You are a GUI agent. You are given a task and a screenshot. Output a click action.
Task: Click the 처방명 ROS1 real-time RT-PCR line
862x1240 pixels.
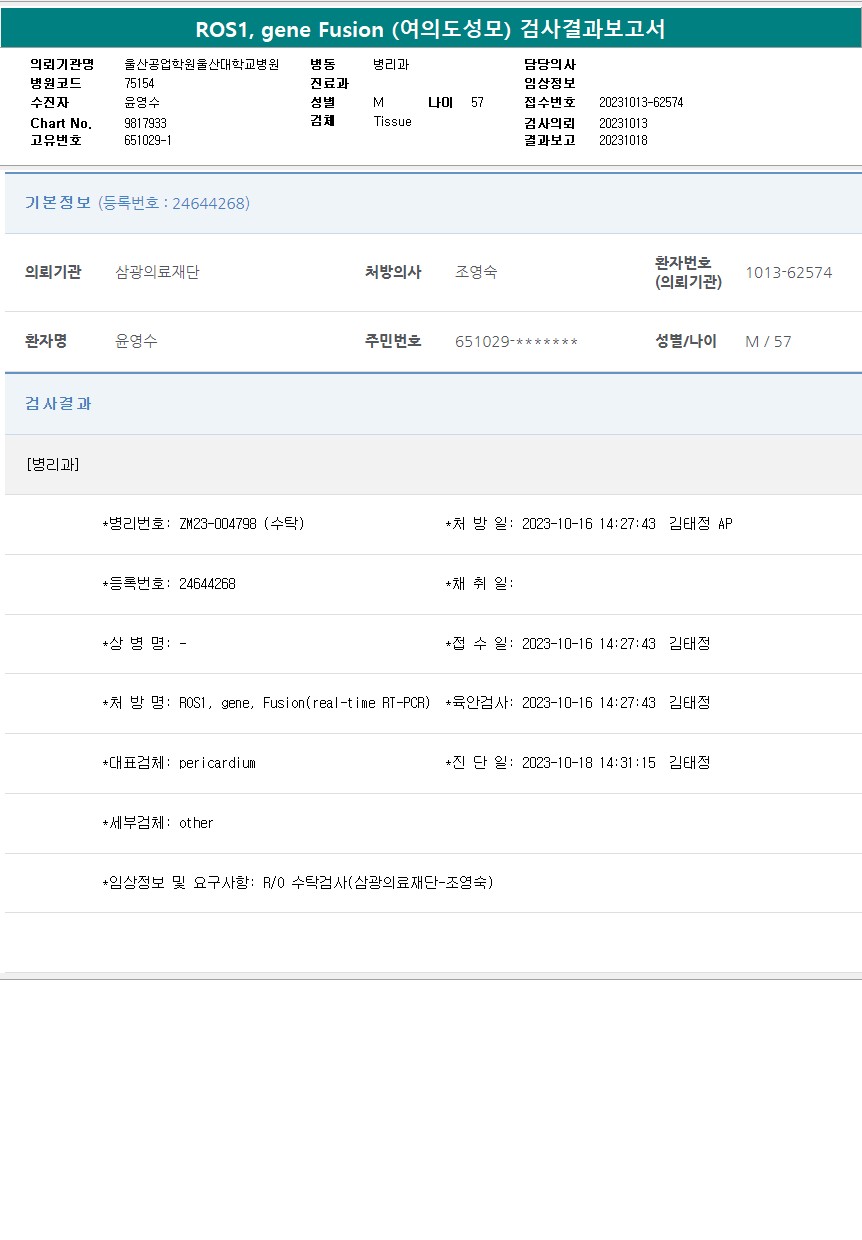coord(266,703)
